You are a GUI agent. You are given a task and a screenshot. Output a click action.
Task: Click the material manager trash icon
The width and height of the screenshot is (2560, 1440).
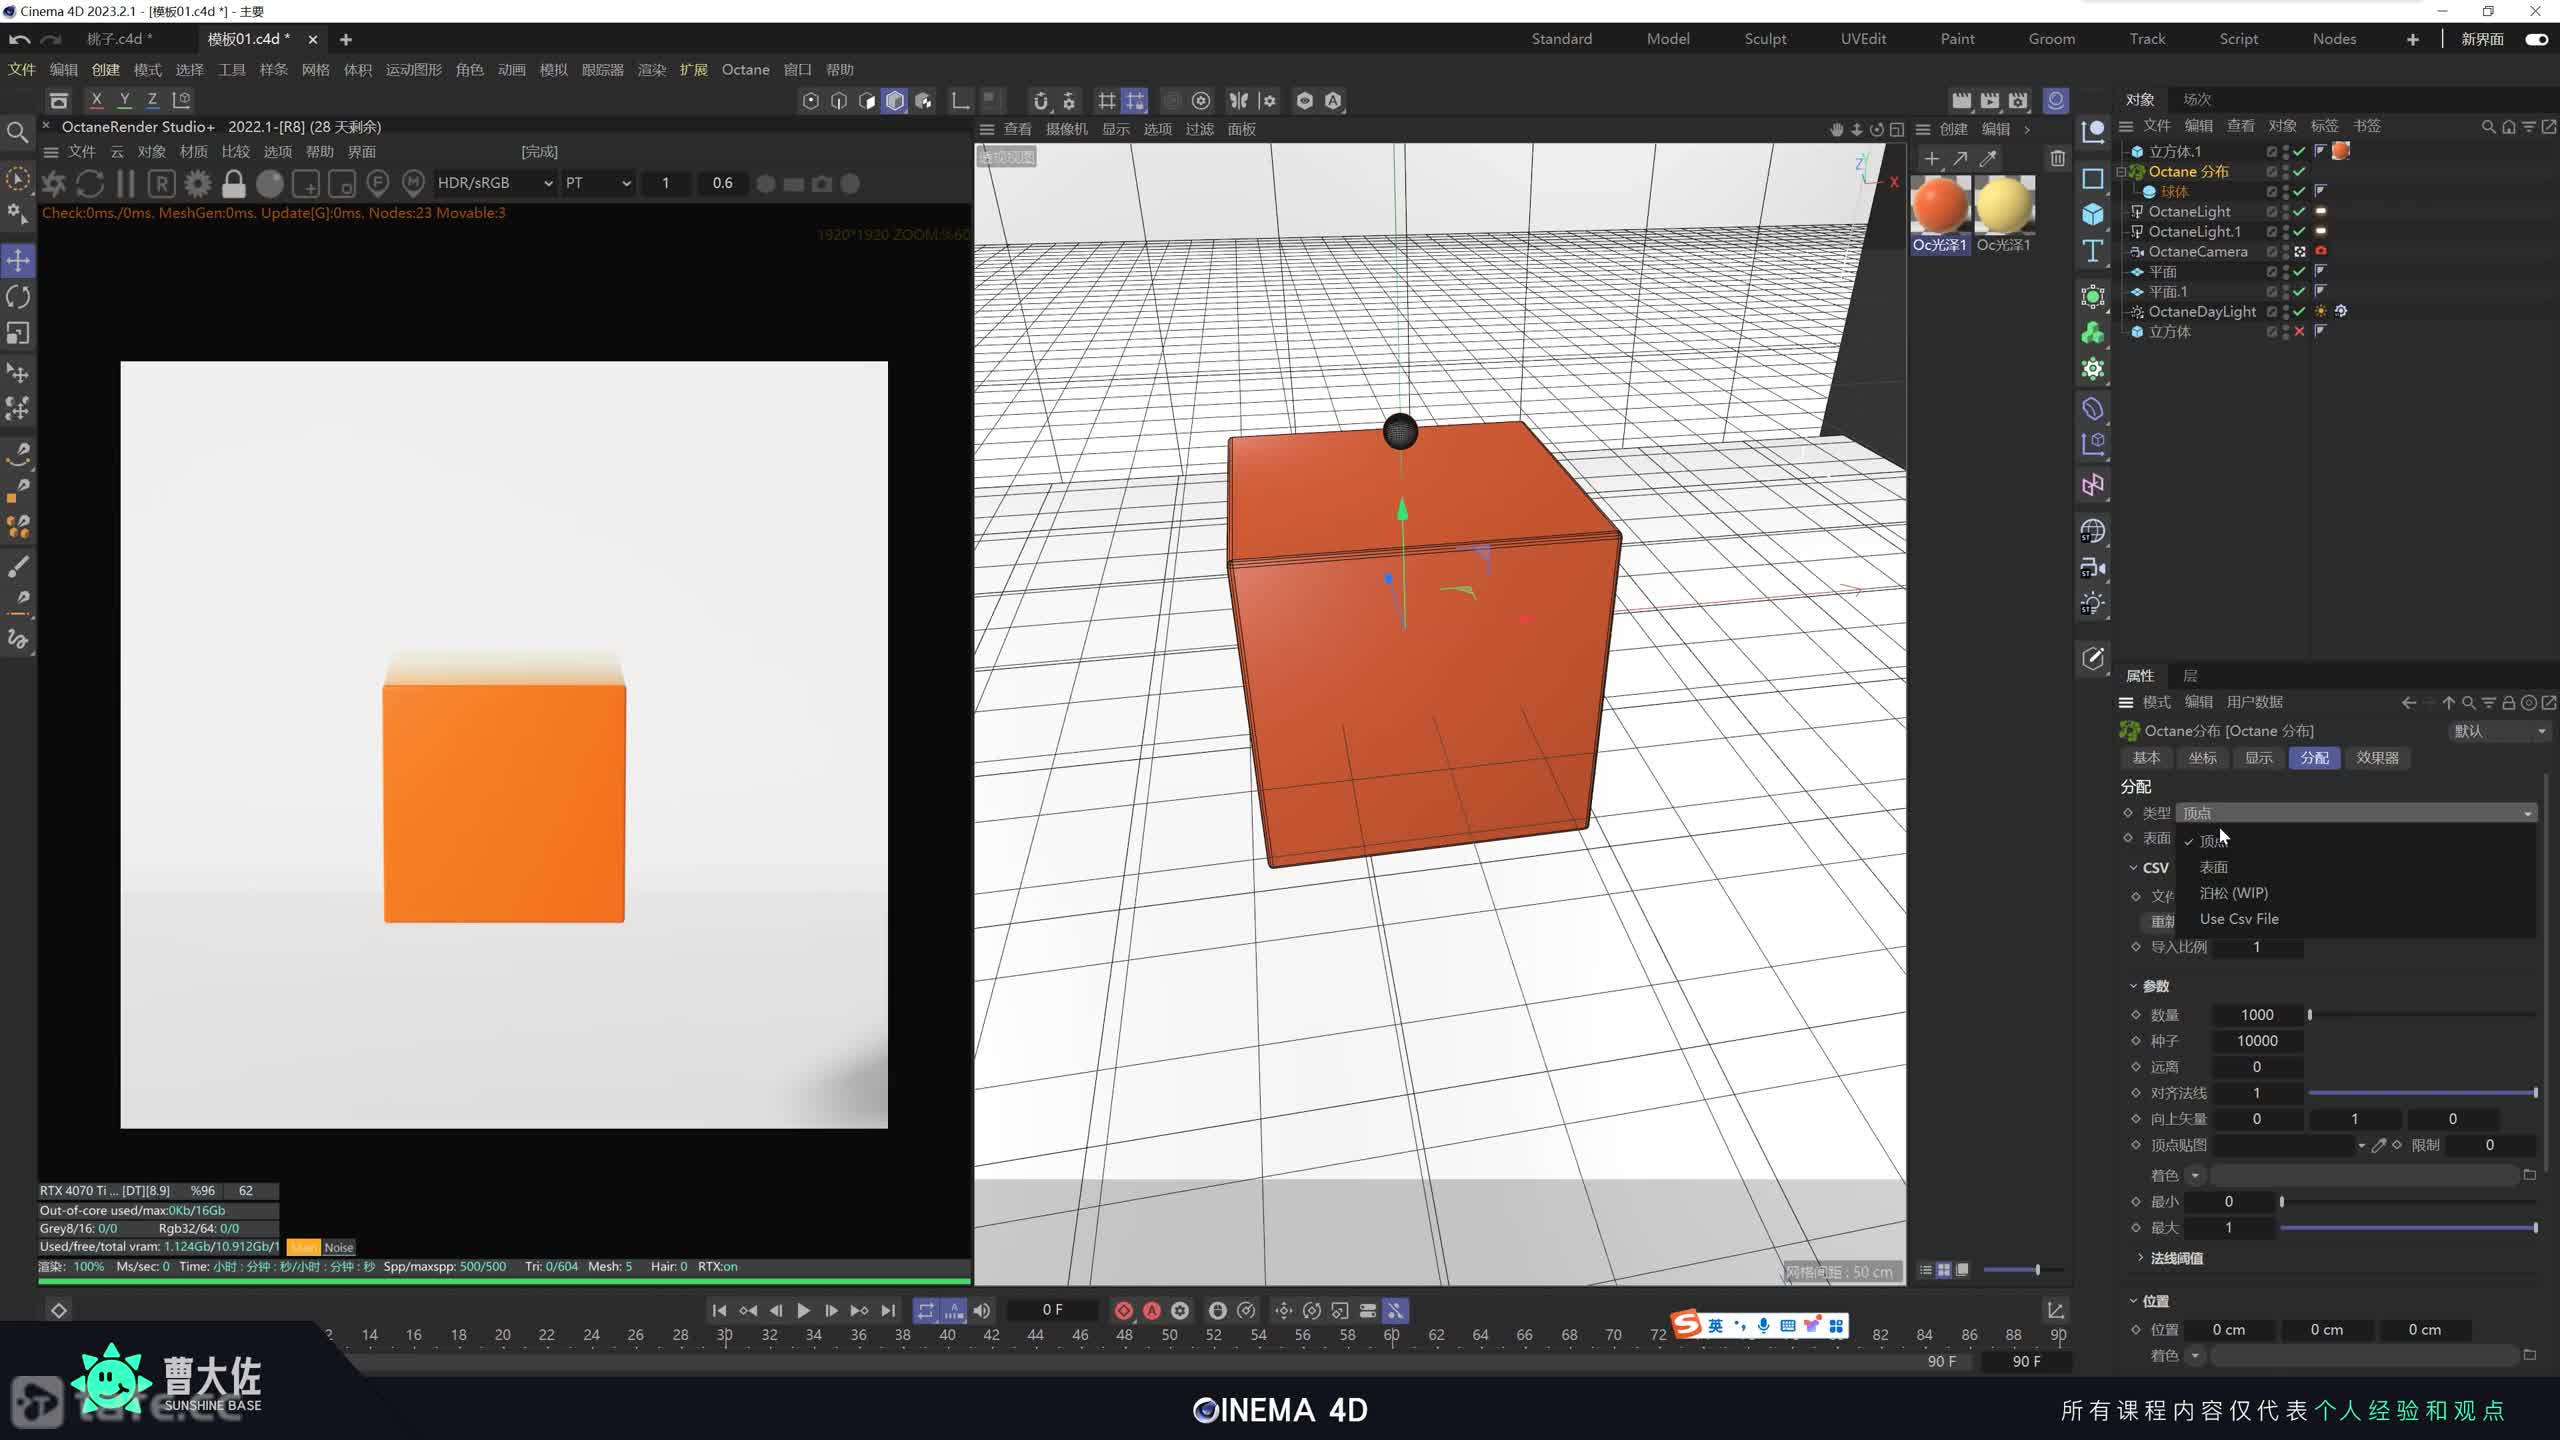[2057, 159]
